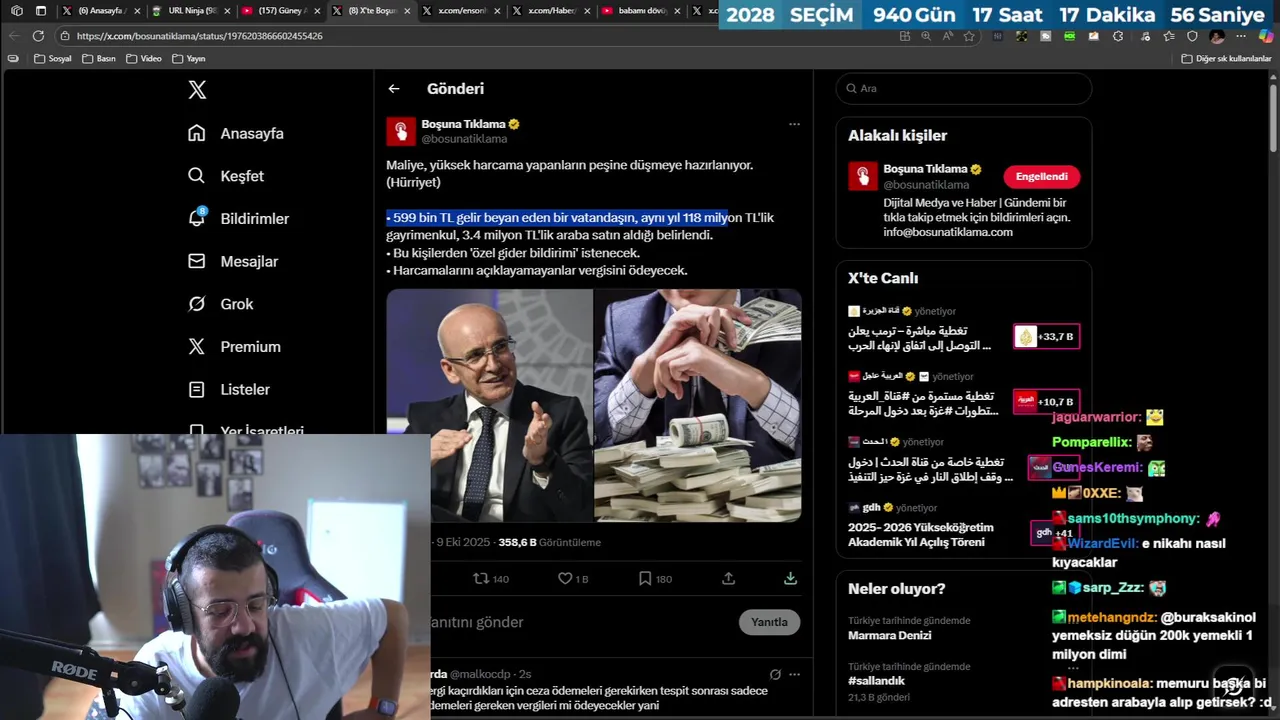Click the Keşfet magnifier icon
Image resolution: width=1280 pixels, height=720 pixels.
197,176
